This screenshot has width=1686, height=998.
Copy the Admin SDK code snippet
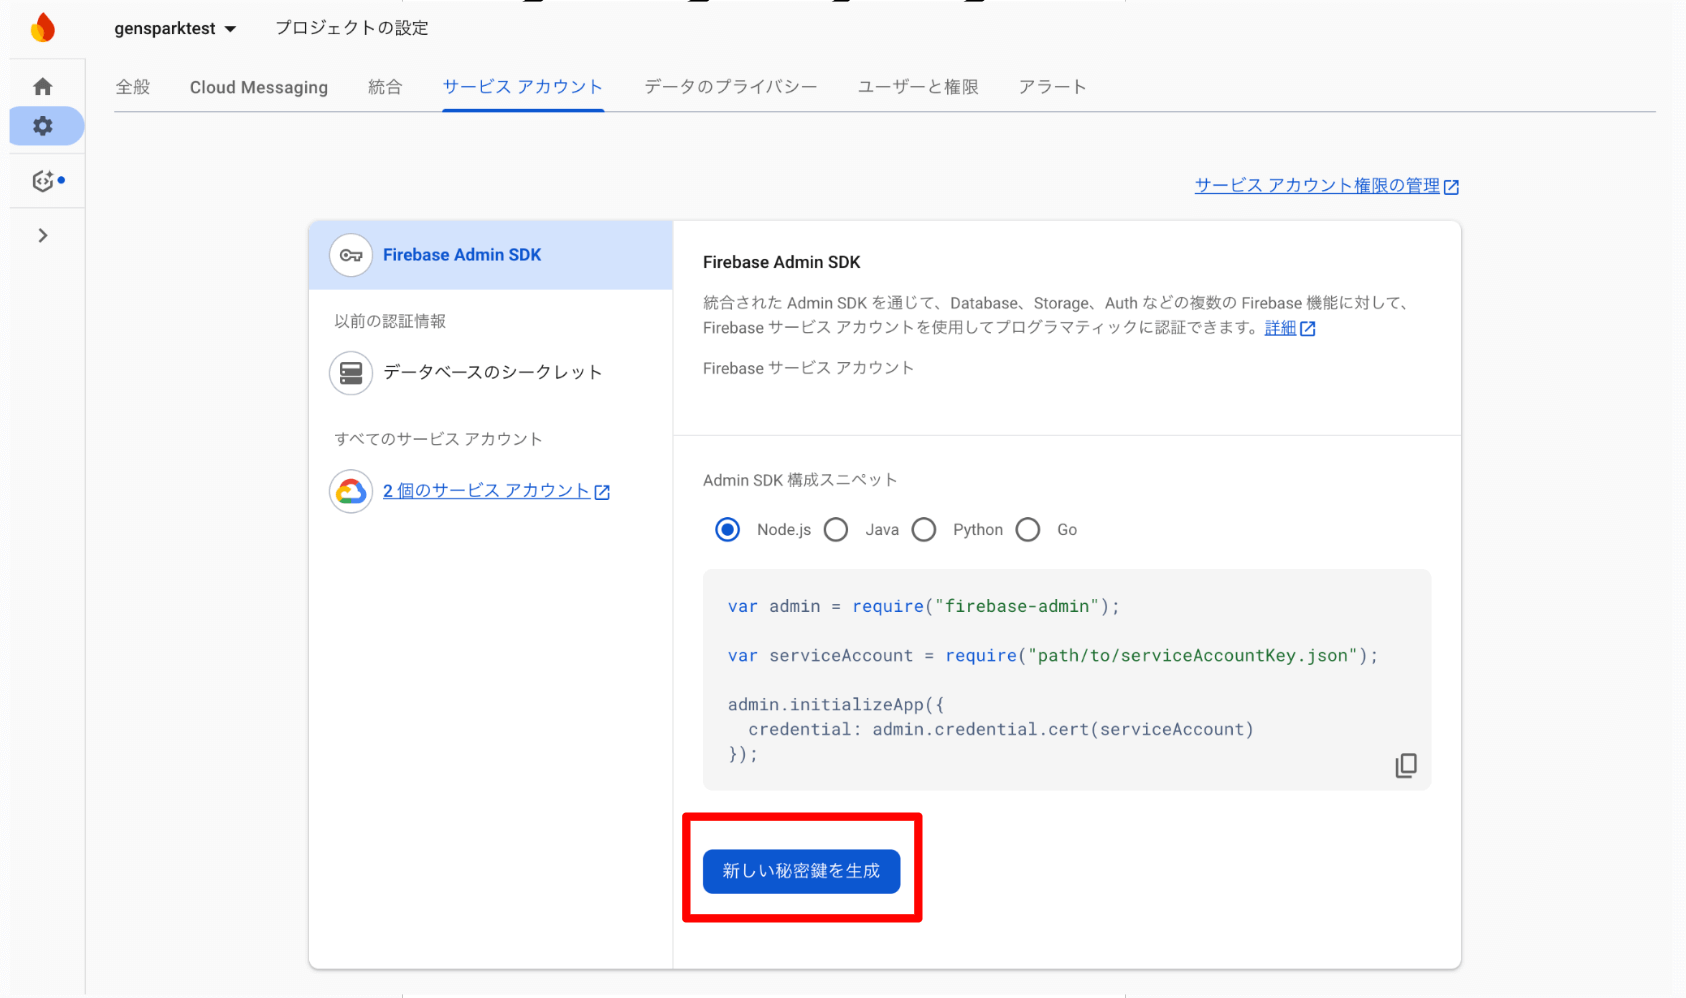[x=1405, y=766]
